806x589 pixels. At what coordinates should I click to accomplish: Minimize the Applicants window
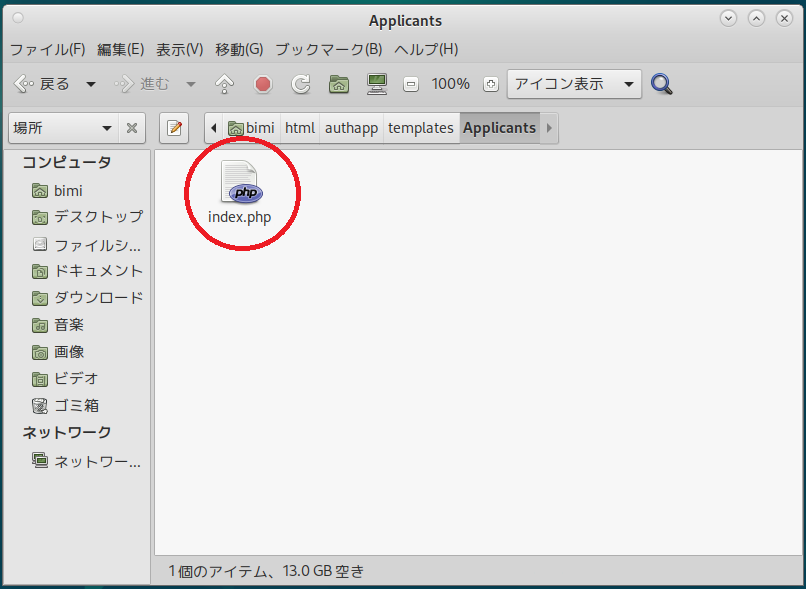click(x=728, y=19)
